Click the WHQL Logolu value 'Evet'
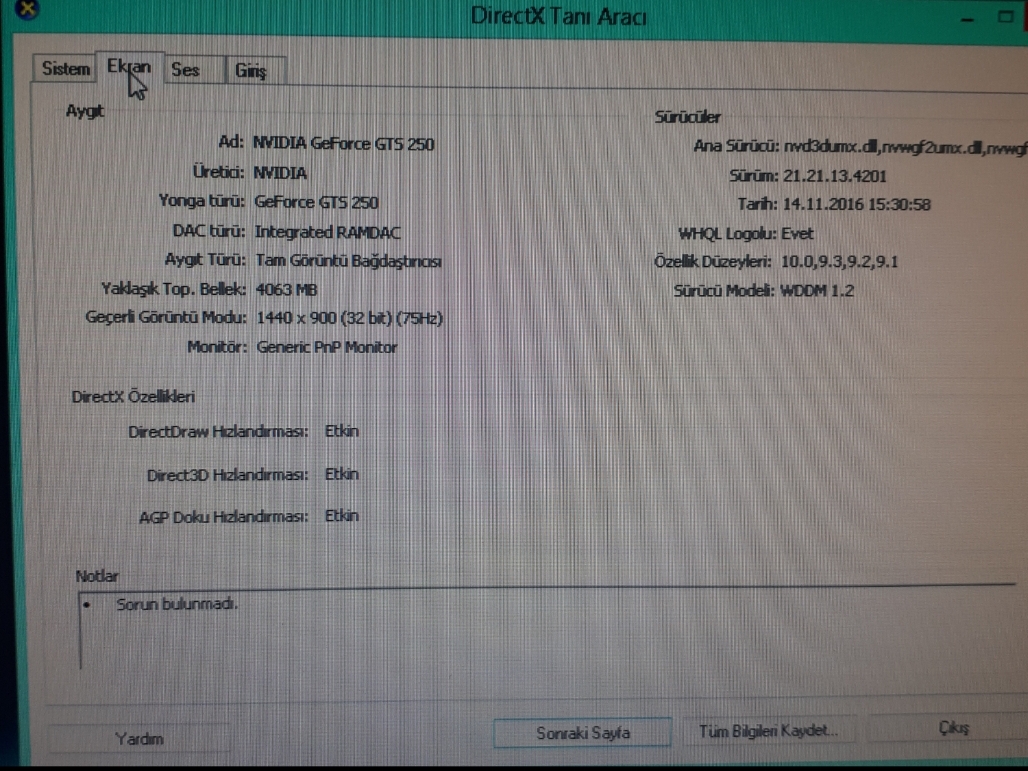Viewport: 1028px width, 771px height. [797, 234]
